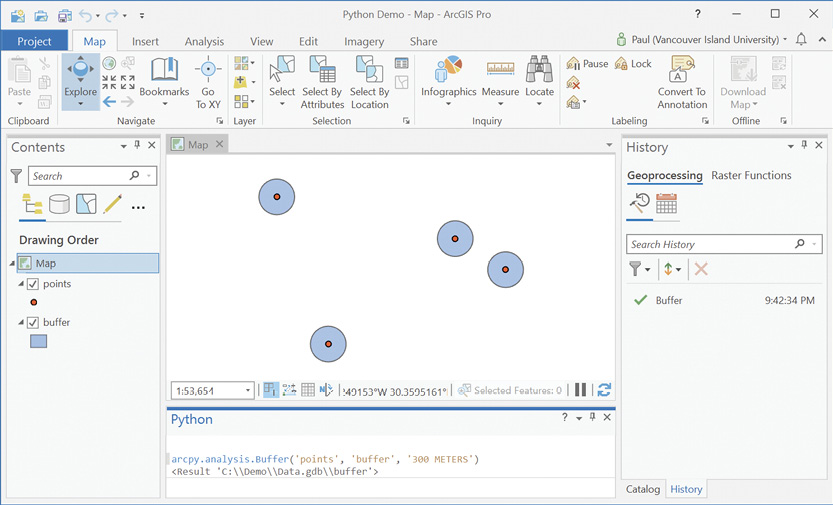Pause drawing in the map view
Image resolution: width=833 pixels, height=505 pixels.
(581, 390)
